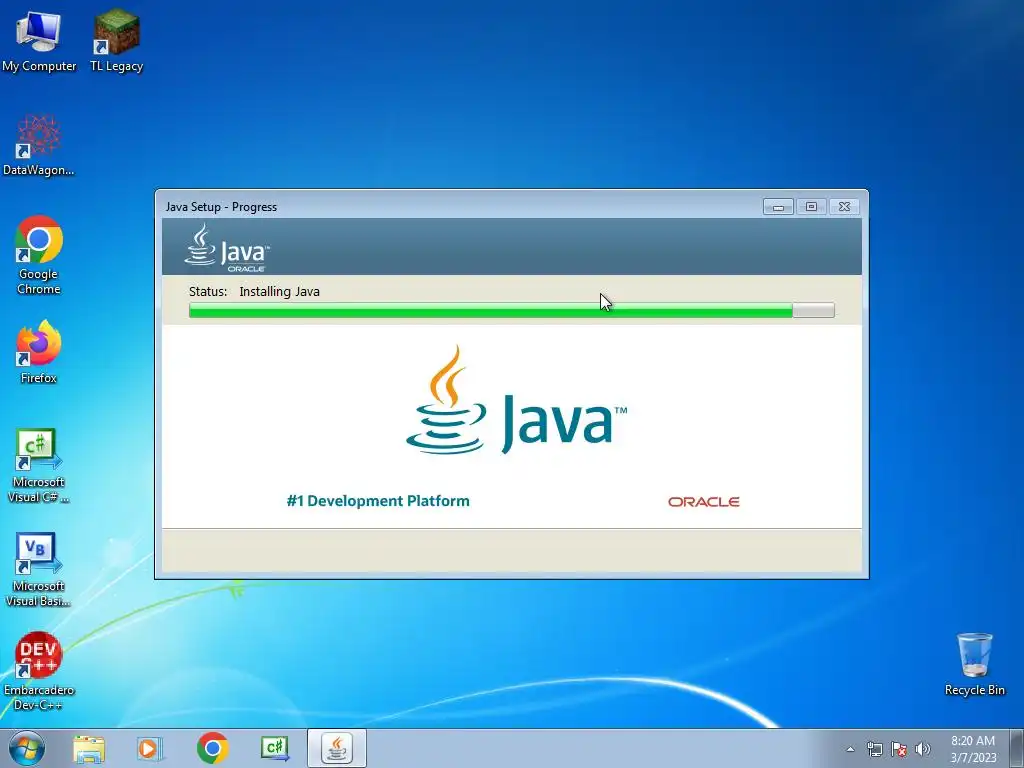Image resolution: width=1024 pixels, height=768 pixels.
Task: Select the Google Chrome desktop shortcut
Action: click(x=39, y=255)
